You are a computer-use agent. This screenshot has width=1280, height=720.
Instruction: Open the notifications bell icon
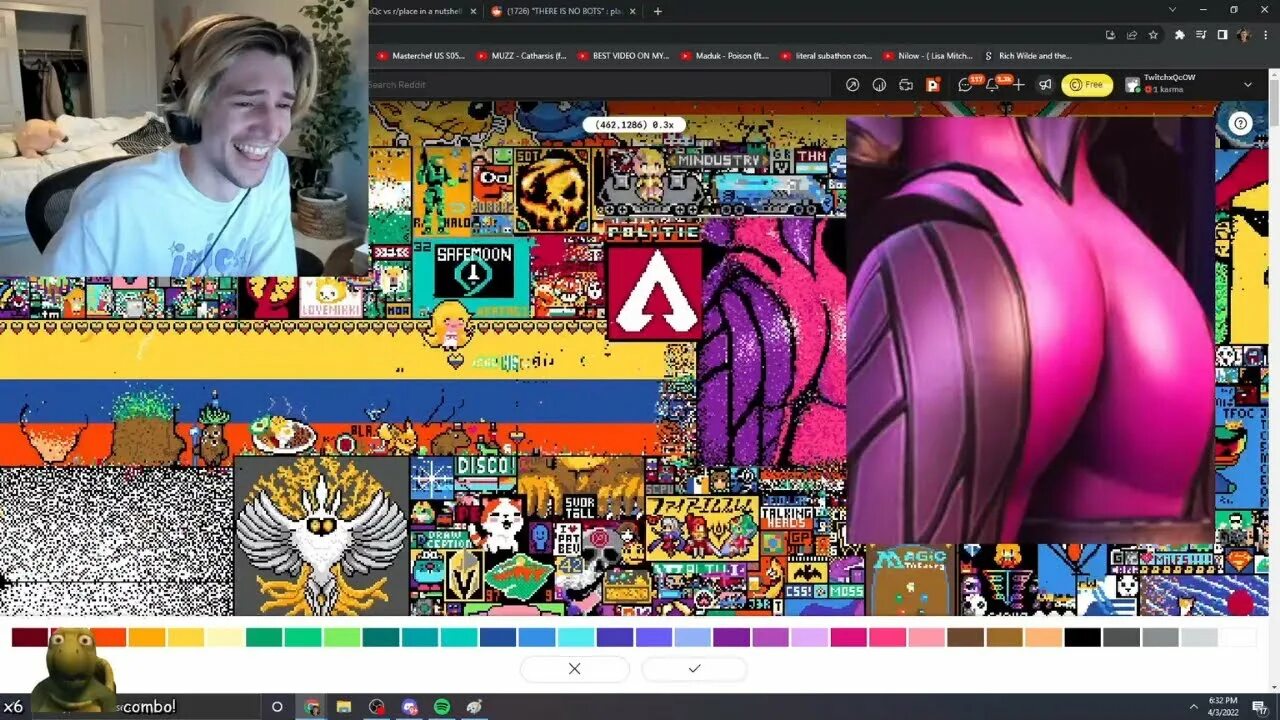992,85
